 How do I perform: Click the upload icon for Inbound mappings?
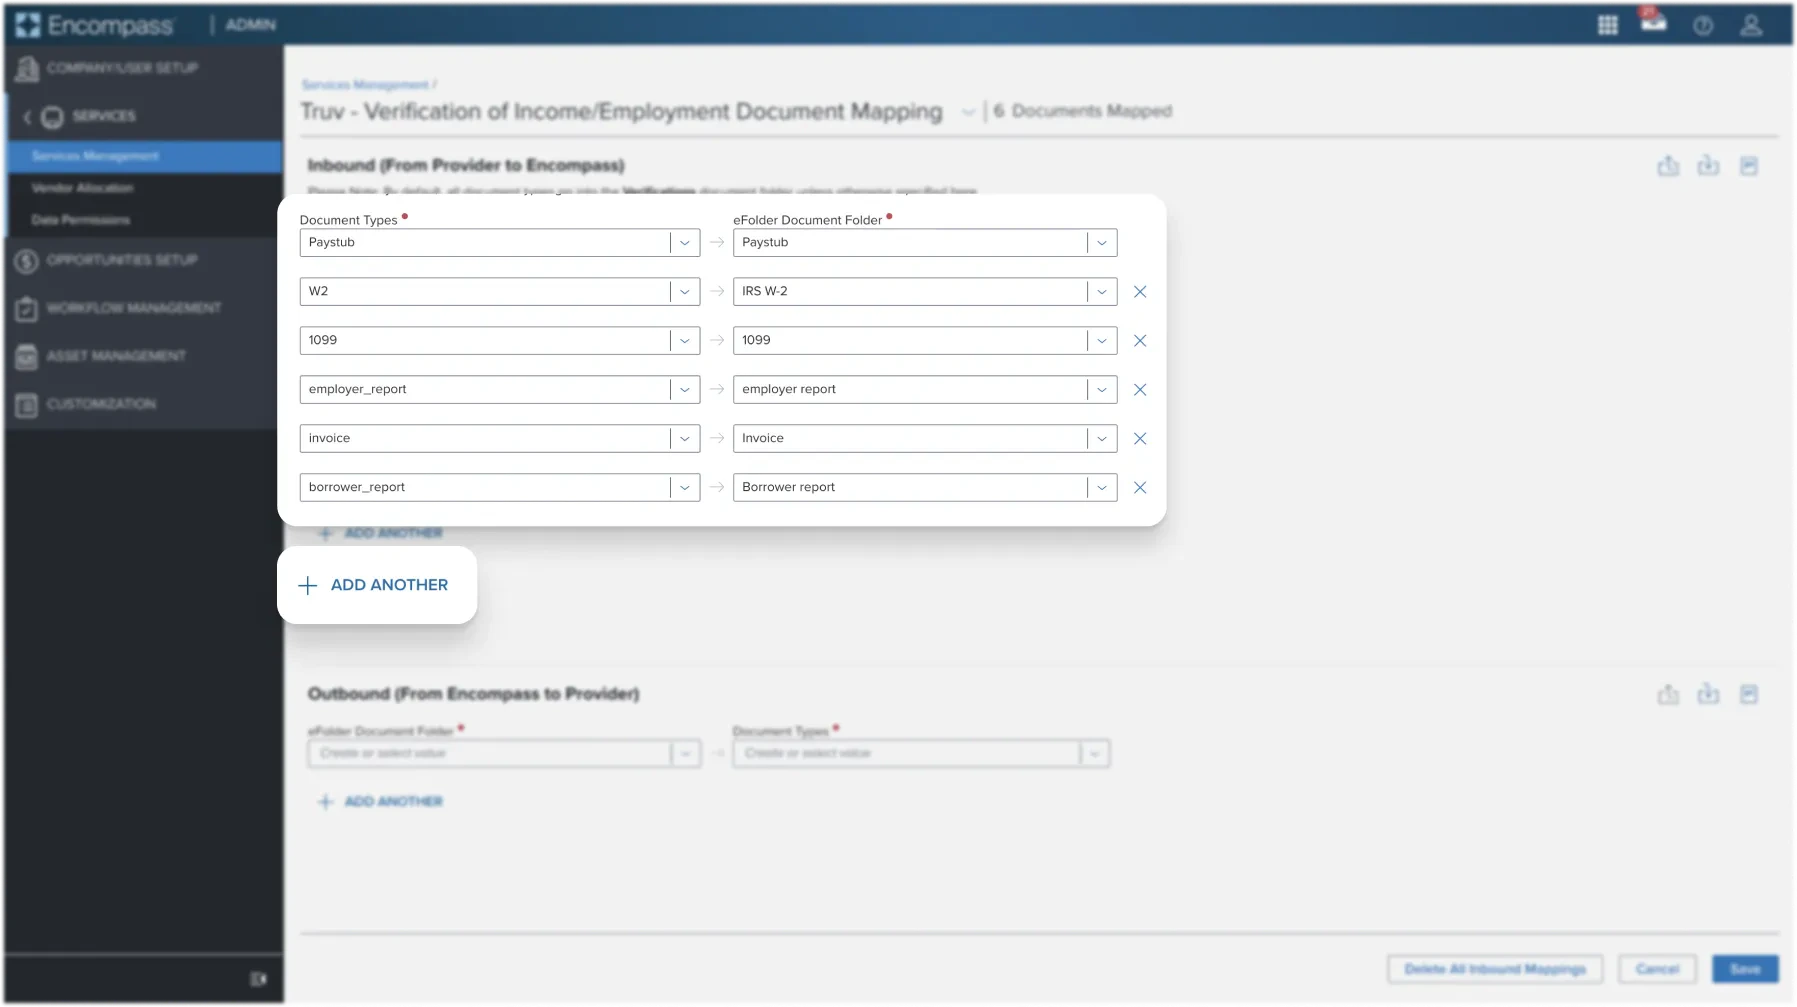coord(1668,166)
